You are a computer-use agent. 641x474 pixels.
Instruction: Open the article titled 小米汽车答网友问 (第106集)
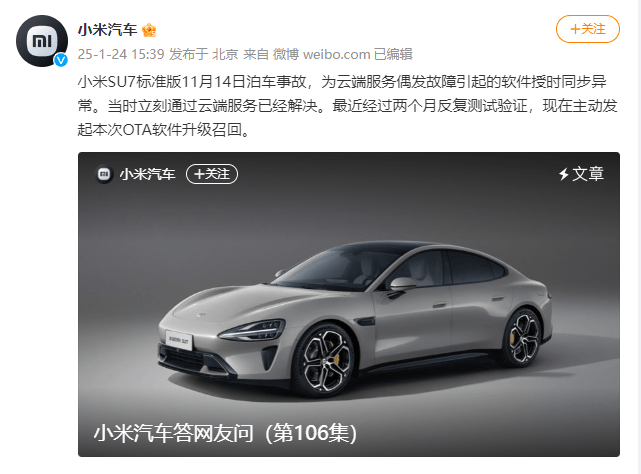(225, 433)
